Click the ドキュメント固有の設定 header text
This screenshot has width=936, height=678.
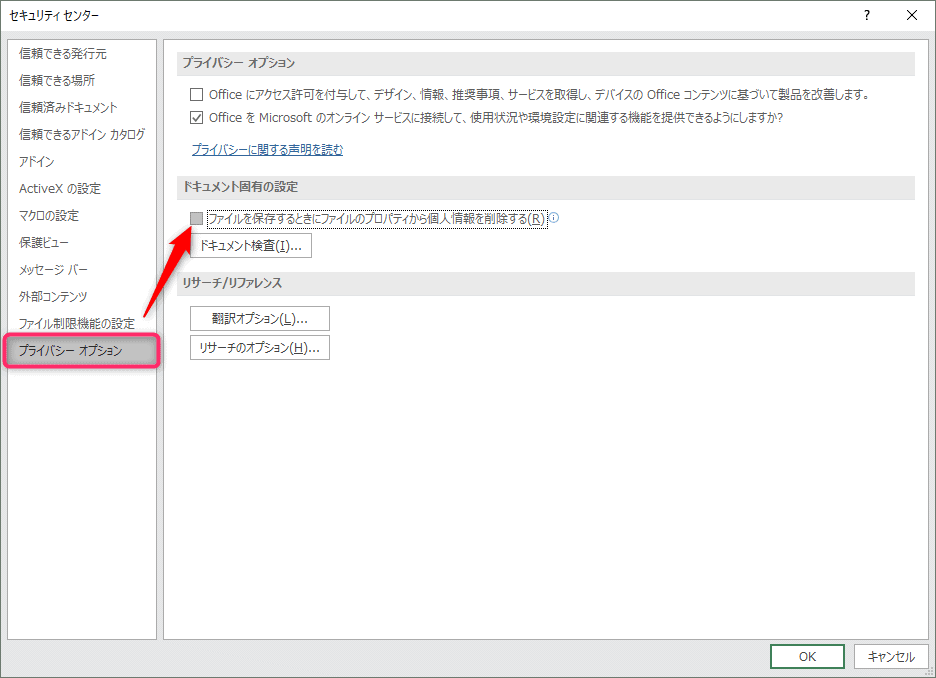point(240,187)
